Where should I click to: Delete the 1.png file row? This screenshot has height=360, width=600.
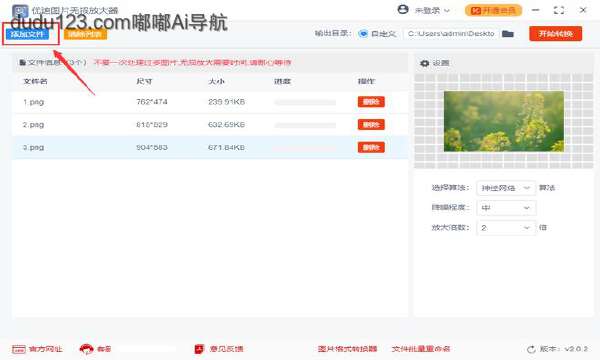coord(371,102)
